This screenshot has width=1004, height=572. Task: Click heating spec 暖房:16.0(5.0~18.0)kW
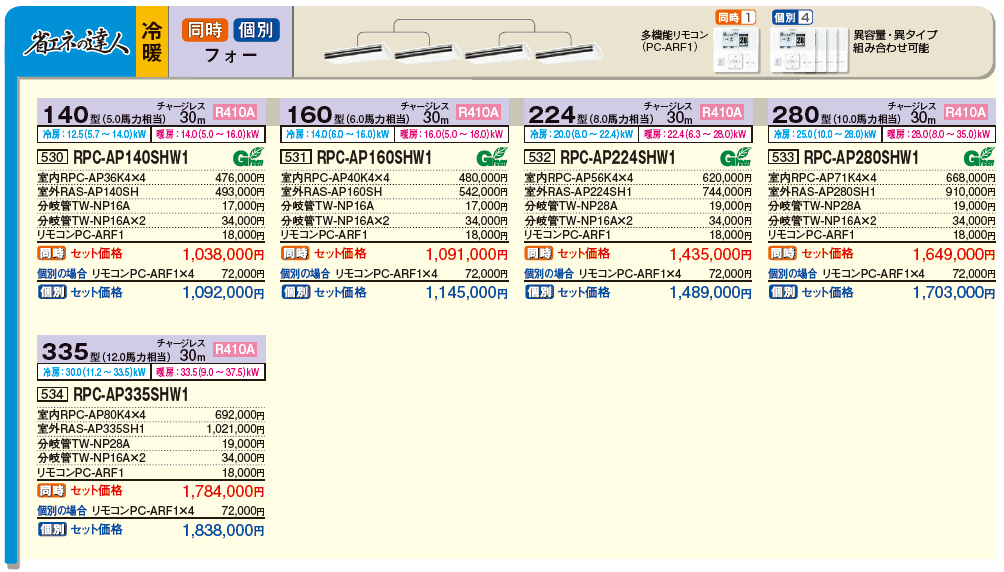451,135
